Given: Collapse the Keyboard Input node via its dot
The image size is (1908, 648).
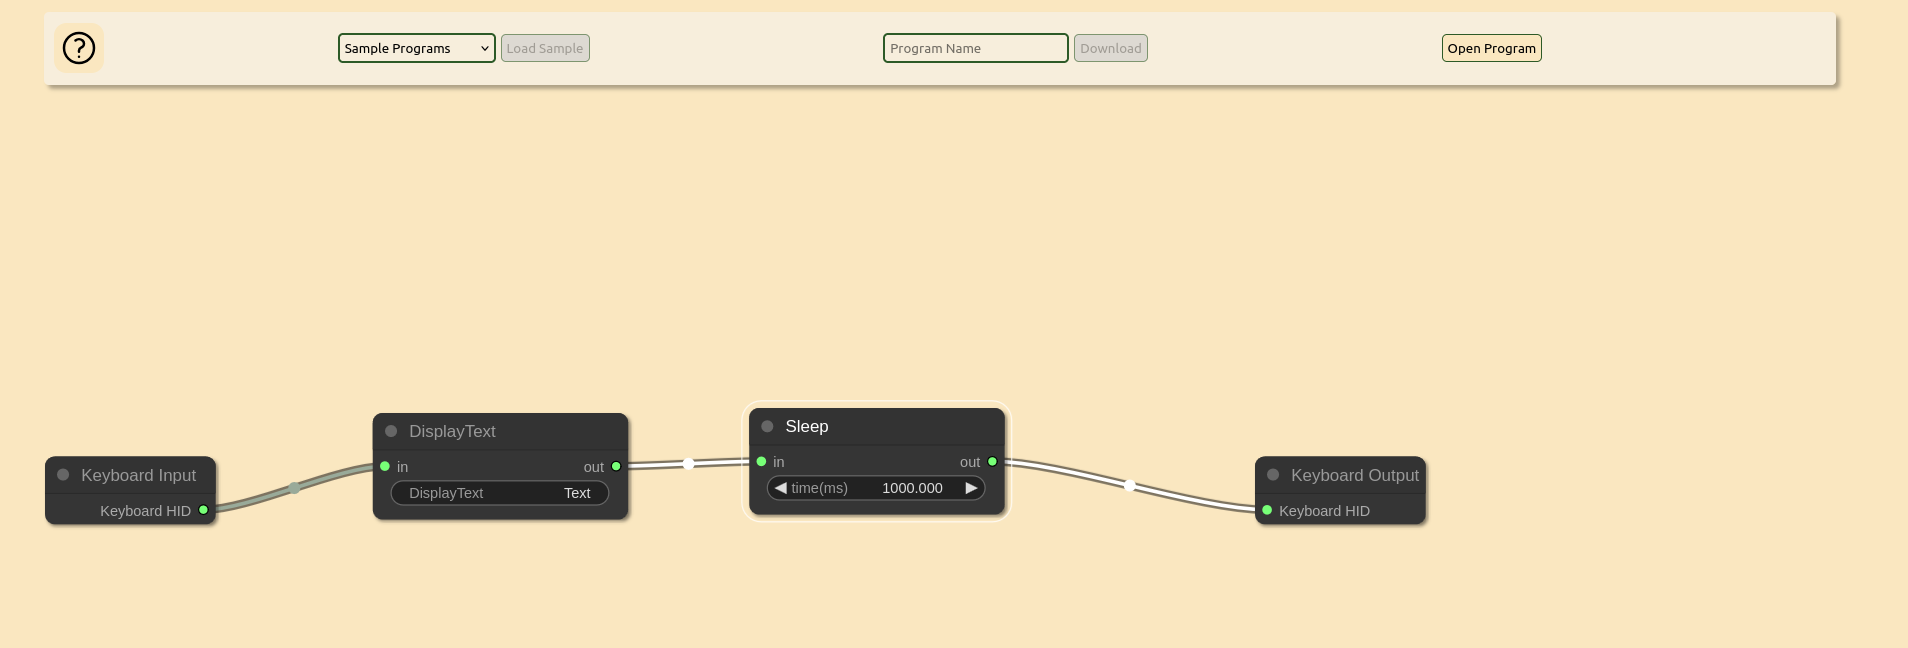Looking at the screenshot, I should click(x=63, y=475).
